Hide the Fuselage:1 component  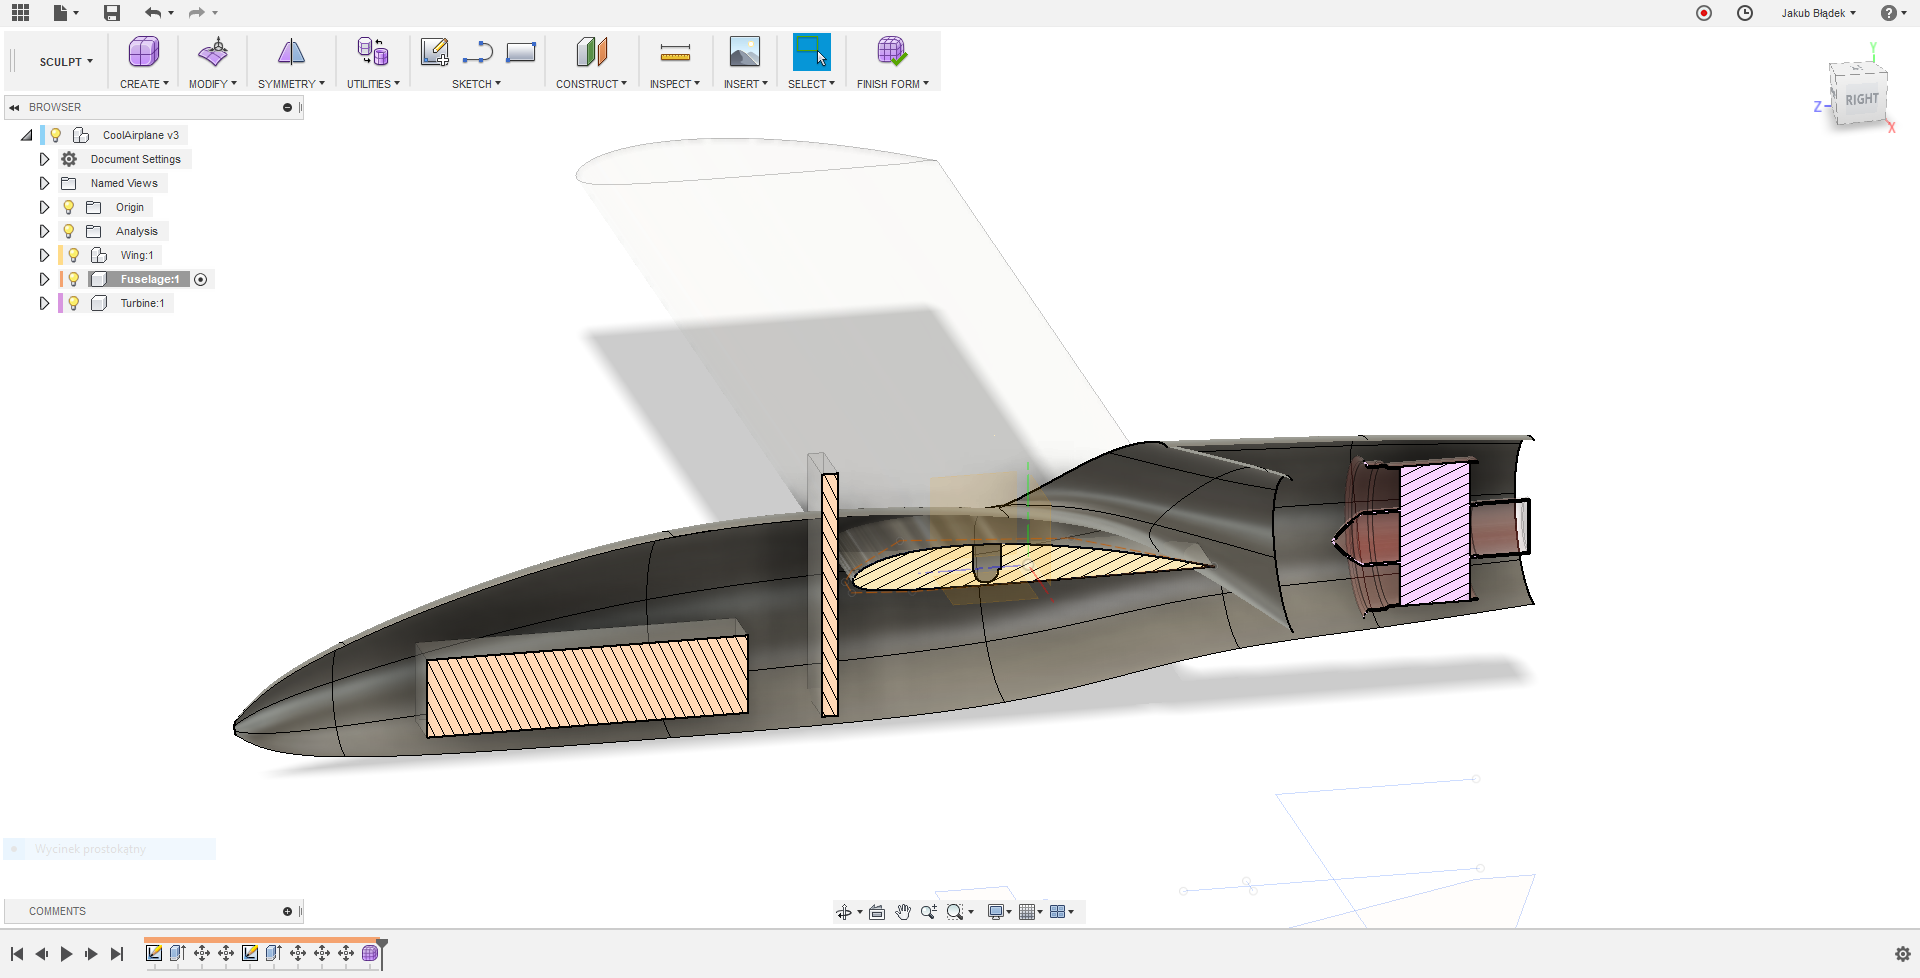(73, 279)
